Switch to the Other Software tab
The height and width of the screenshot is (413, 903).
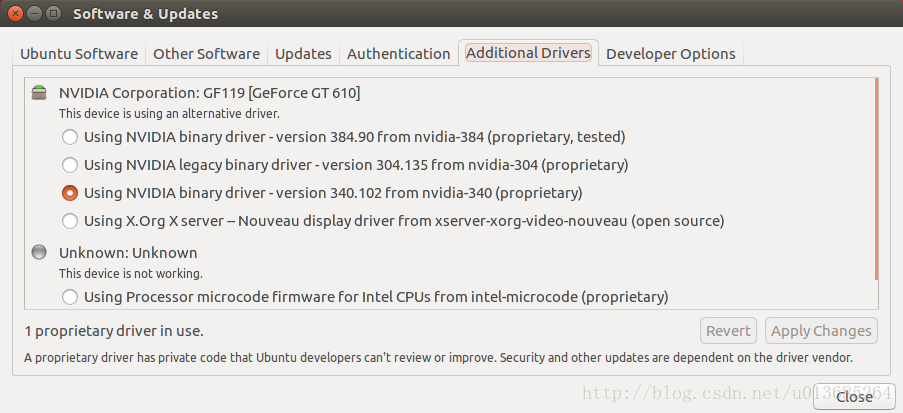(x=207, y=54)
